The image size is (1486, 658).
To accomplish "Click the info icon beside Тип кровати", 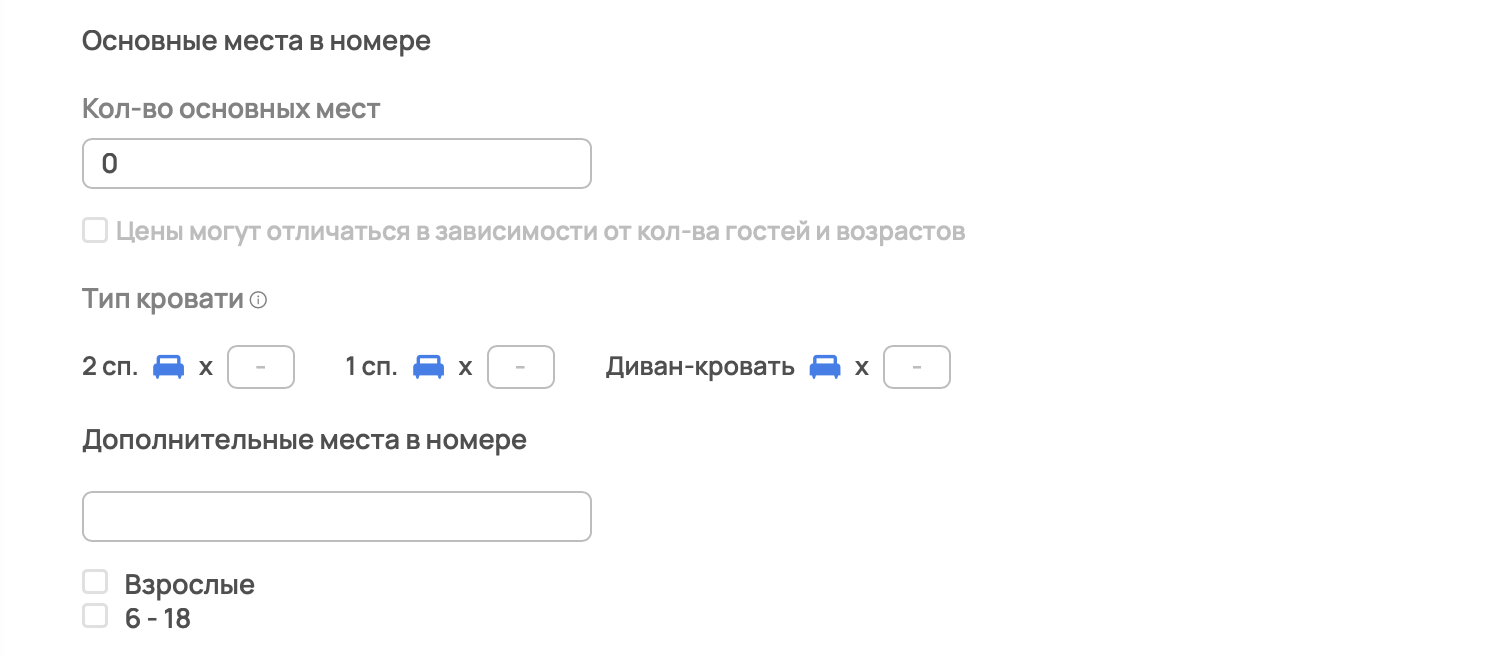I will click(x=258, y=300).
